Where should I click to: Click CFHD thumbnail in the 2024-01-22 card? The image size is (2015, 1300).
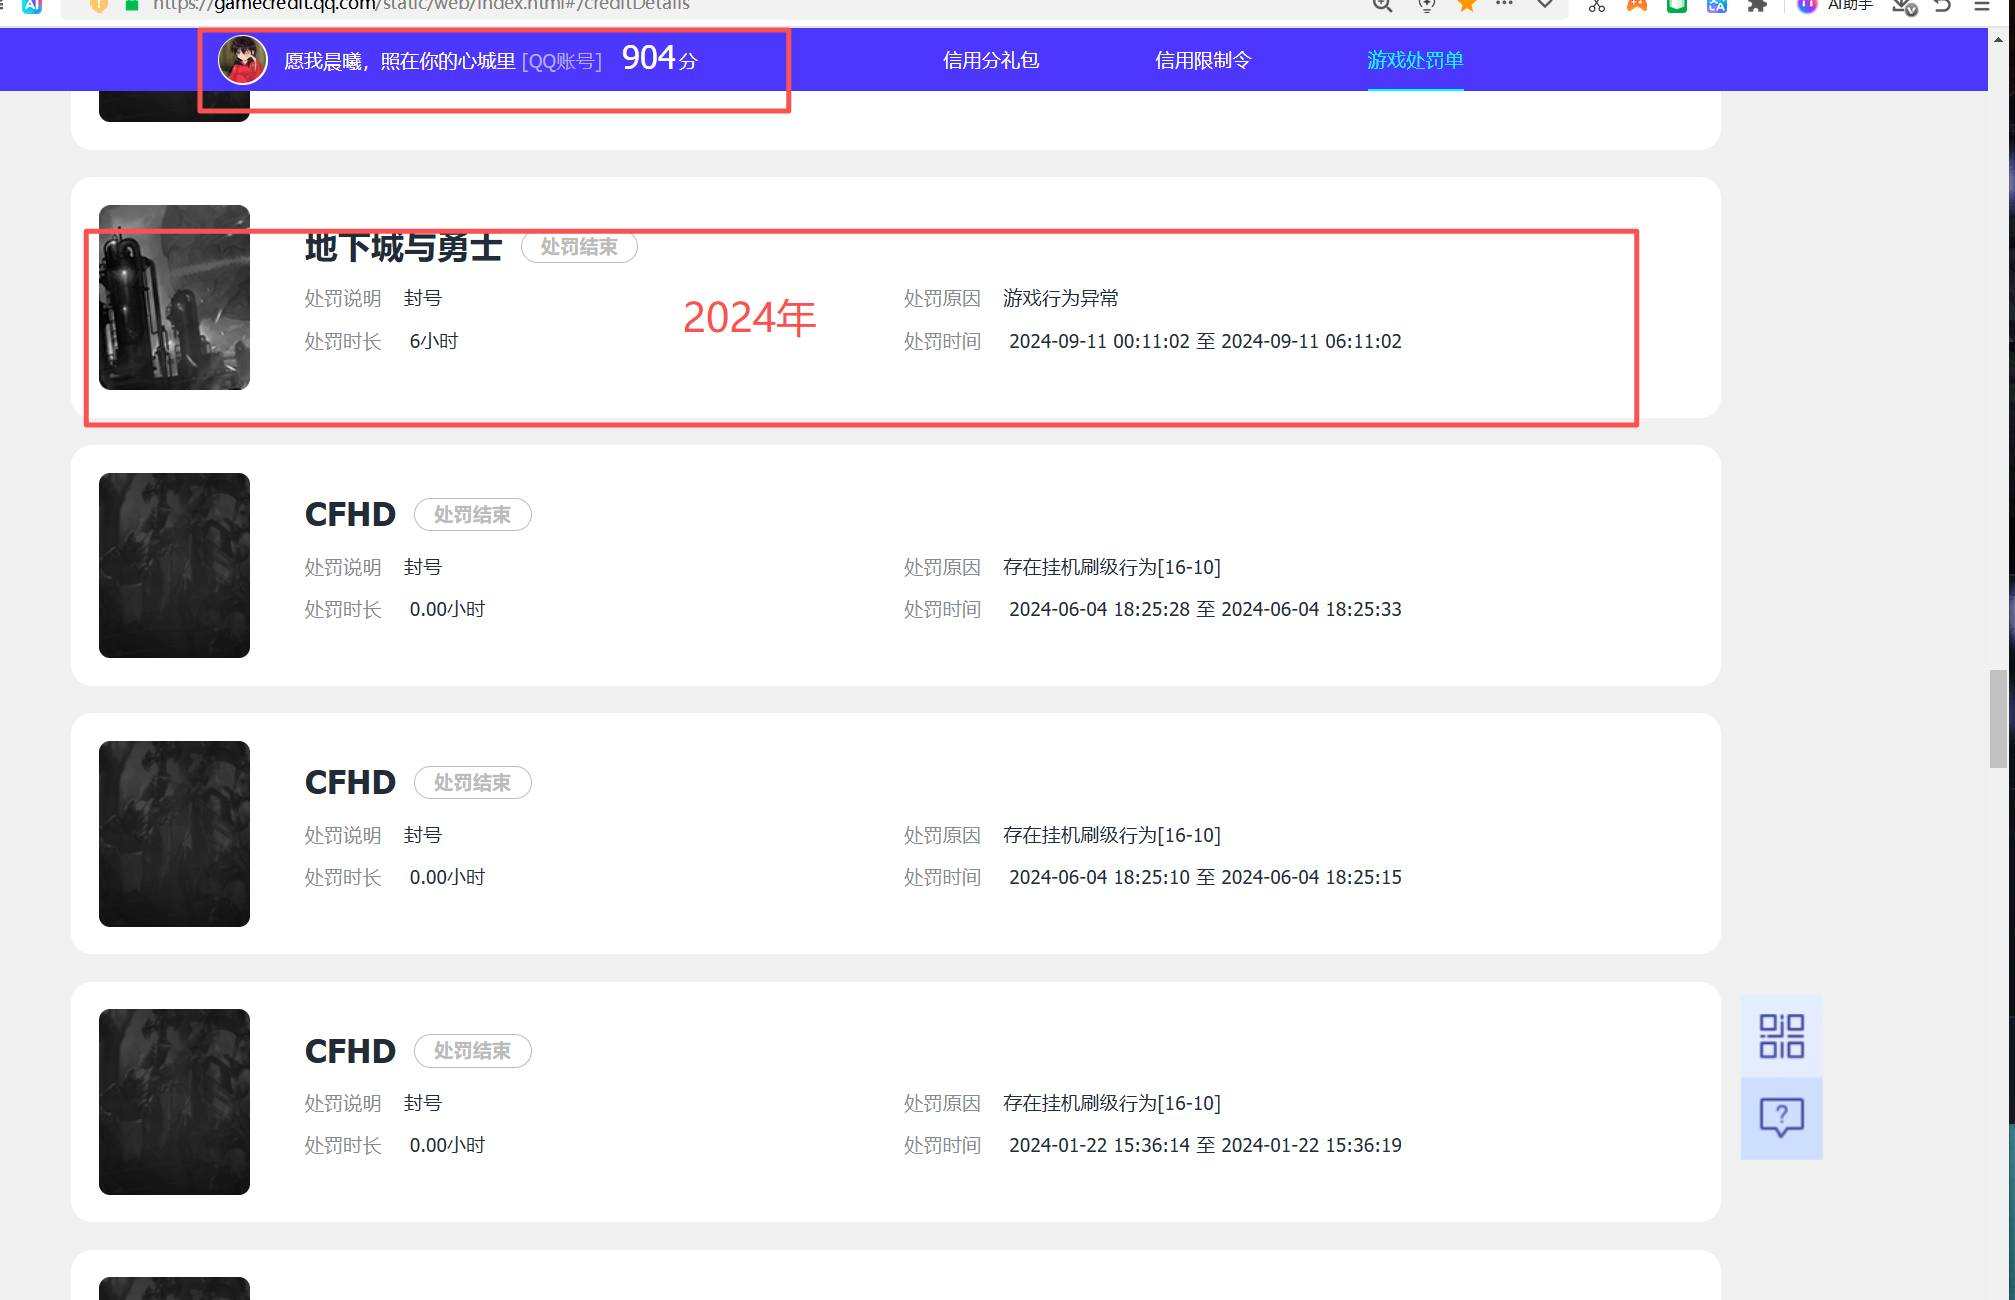(x=174, y=1102)
